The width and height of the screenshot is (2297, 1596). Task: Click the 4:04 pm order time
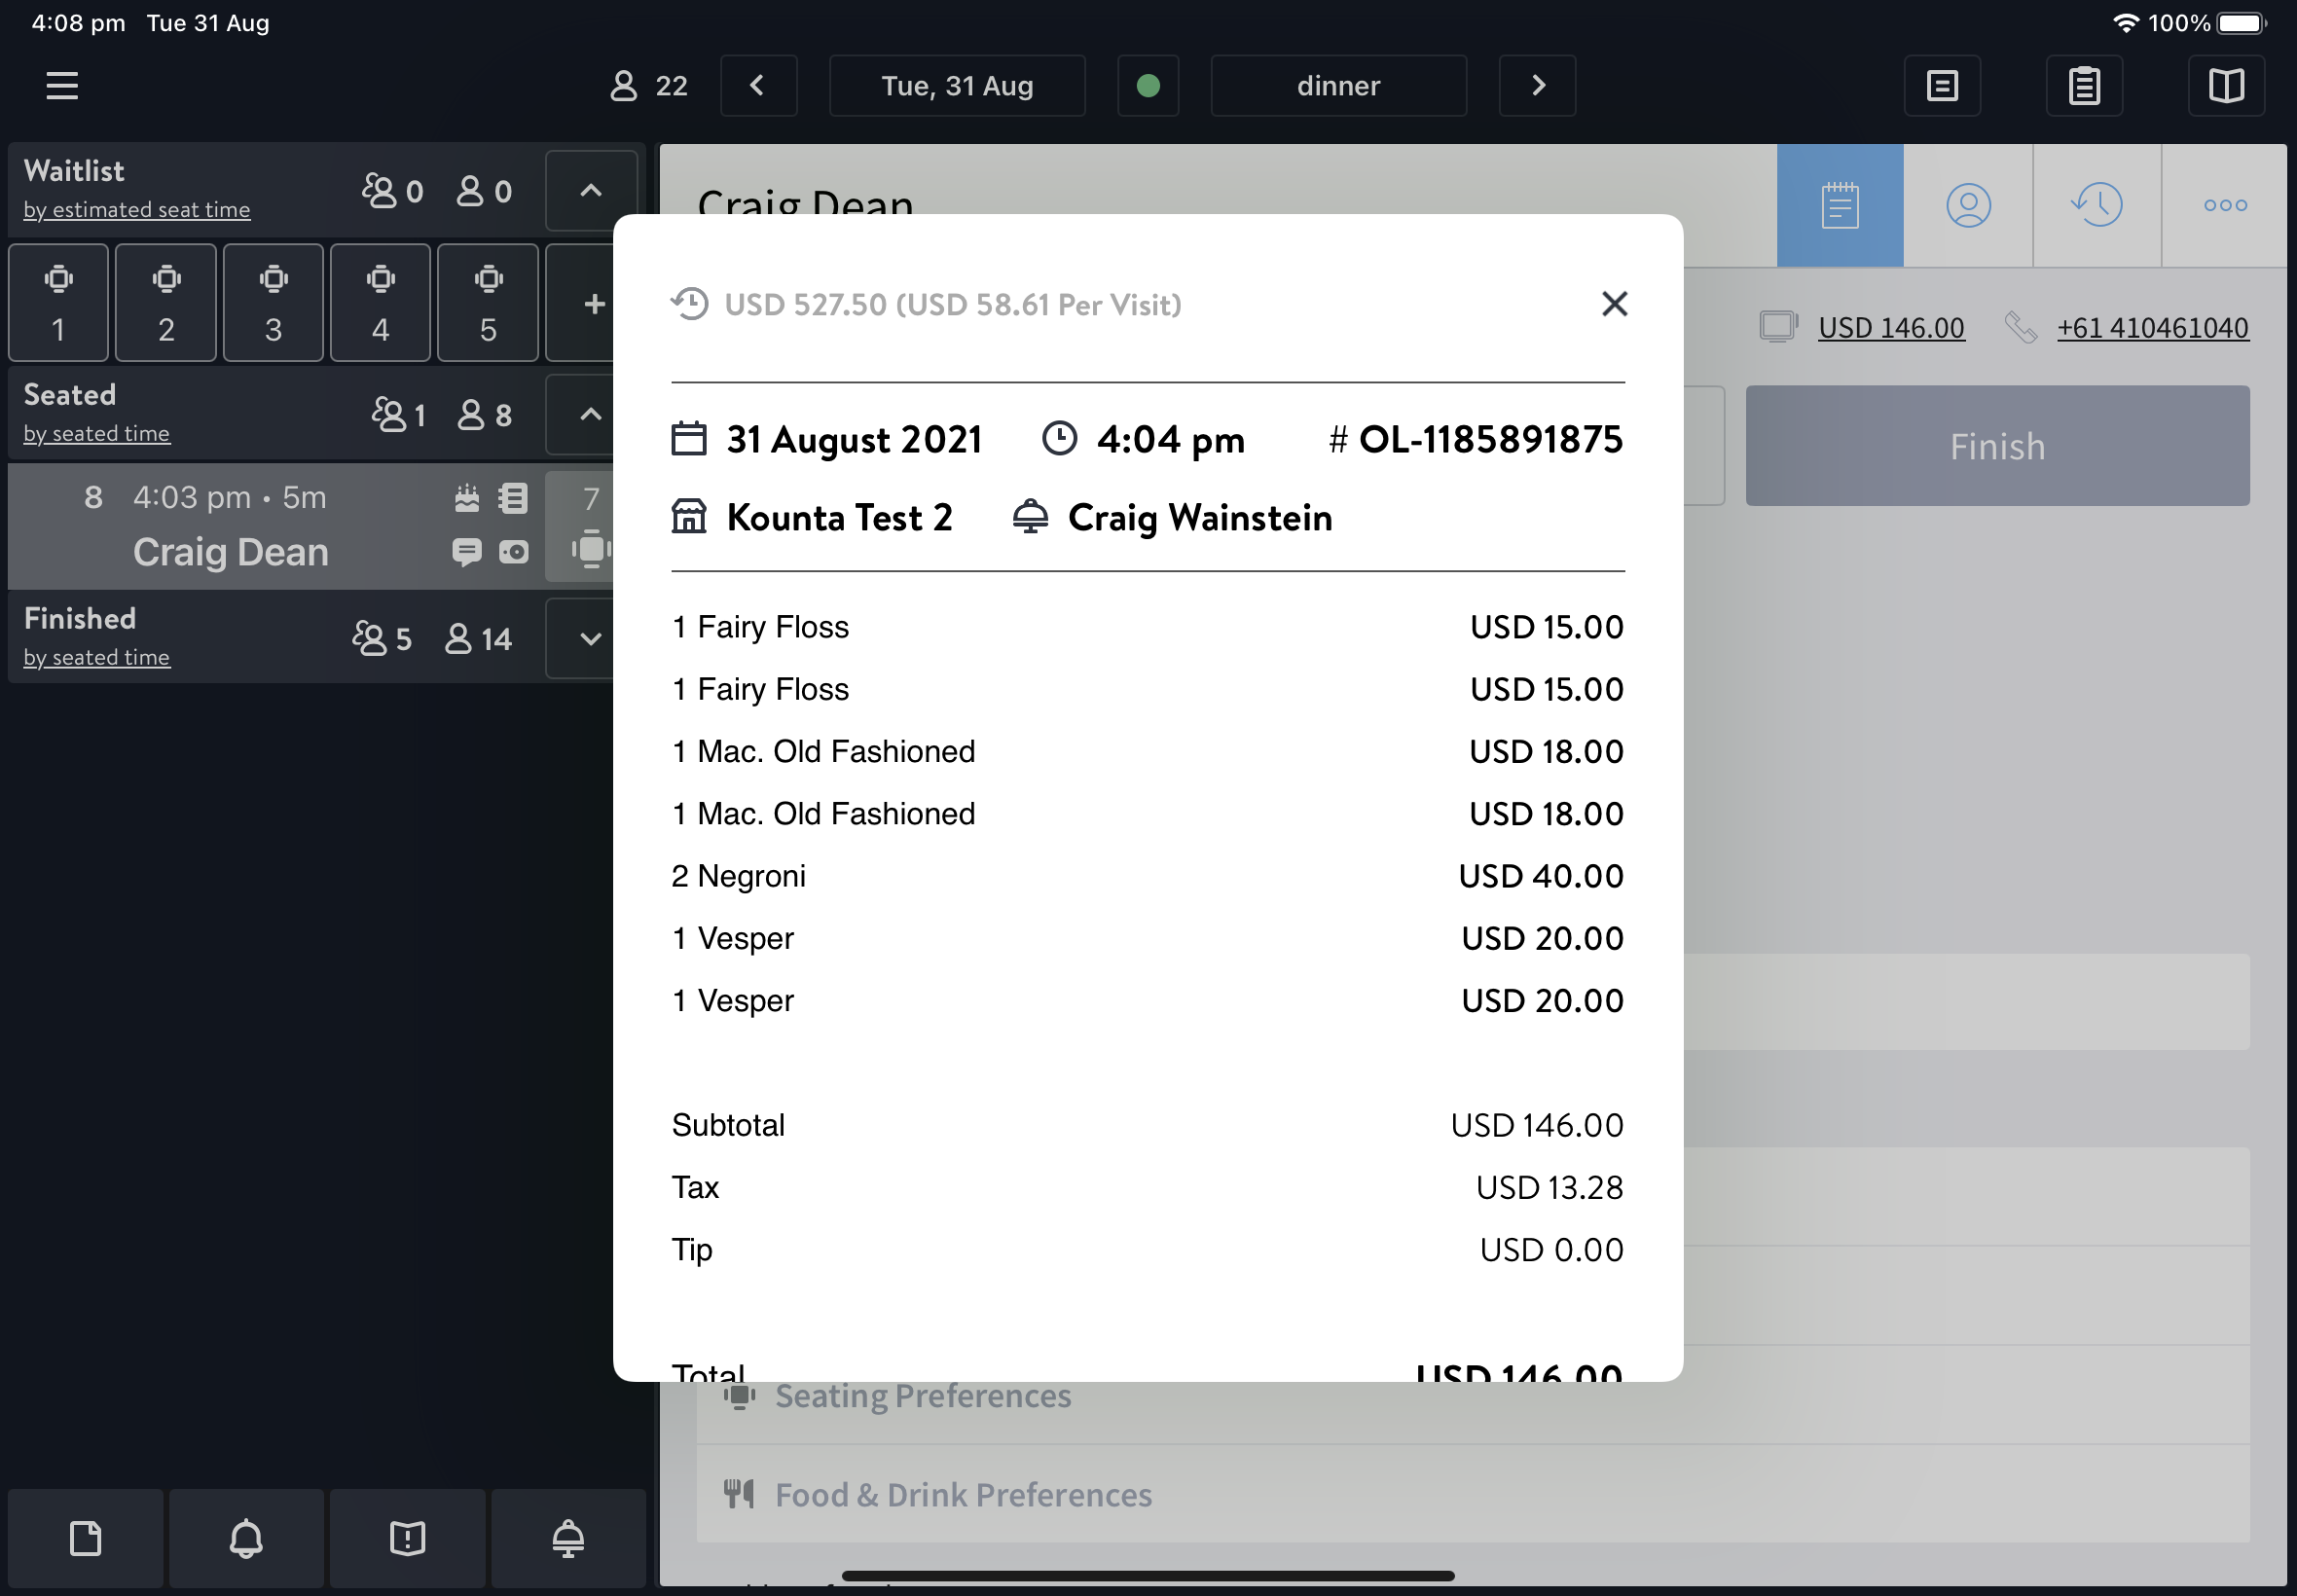(1170, 439)
